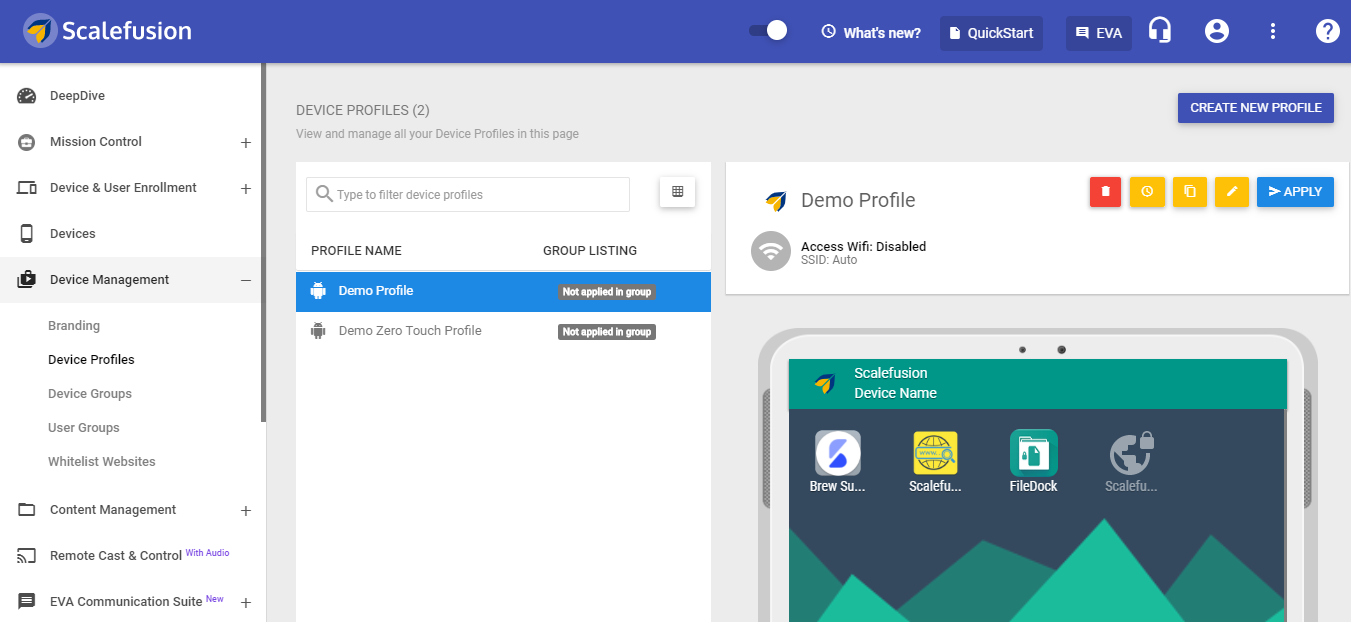Image resolution: width=1351 pixels, height=622 pixels.
Task: Open the account profile icon
Action: (1216, 31)
